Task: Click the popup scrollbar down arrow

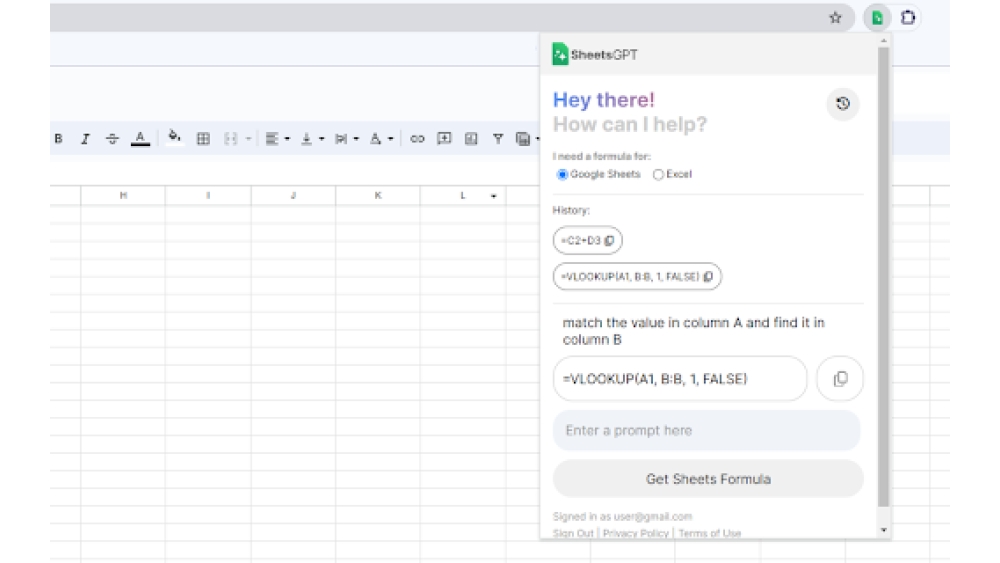Action: click(x=883, y=530)
